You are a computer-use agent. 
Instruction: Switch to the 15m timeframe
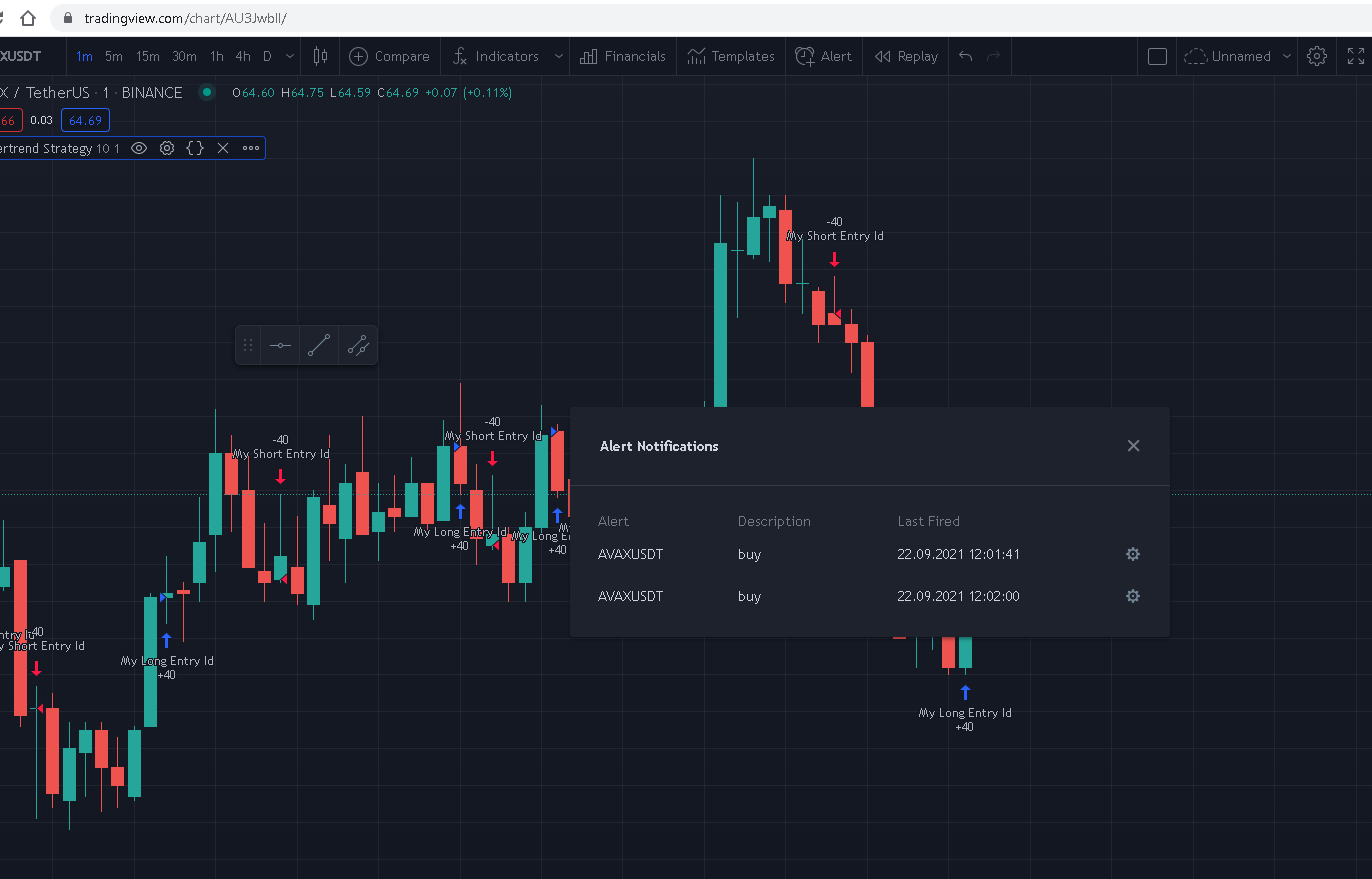click(x=148, y=57)
